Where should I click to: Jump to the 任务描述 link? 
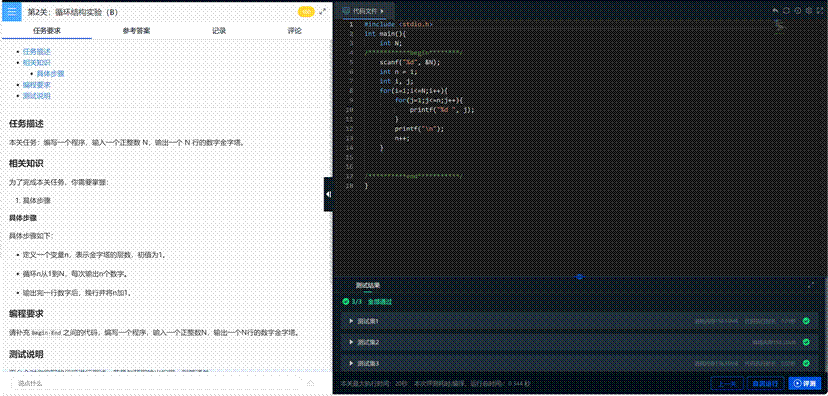click(x=36, y=52)
